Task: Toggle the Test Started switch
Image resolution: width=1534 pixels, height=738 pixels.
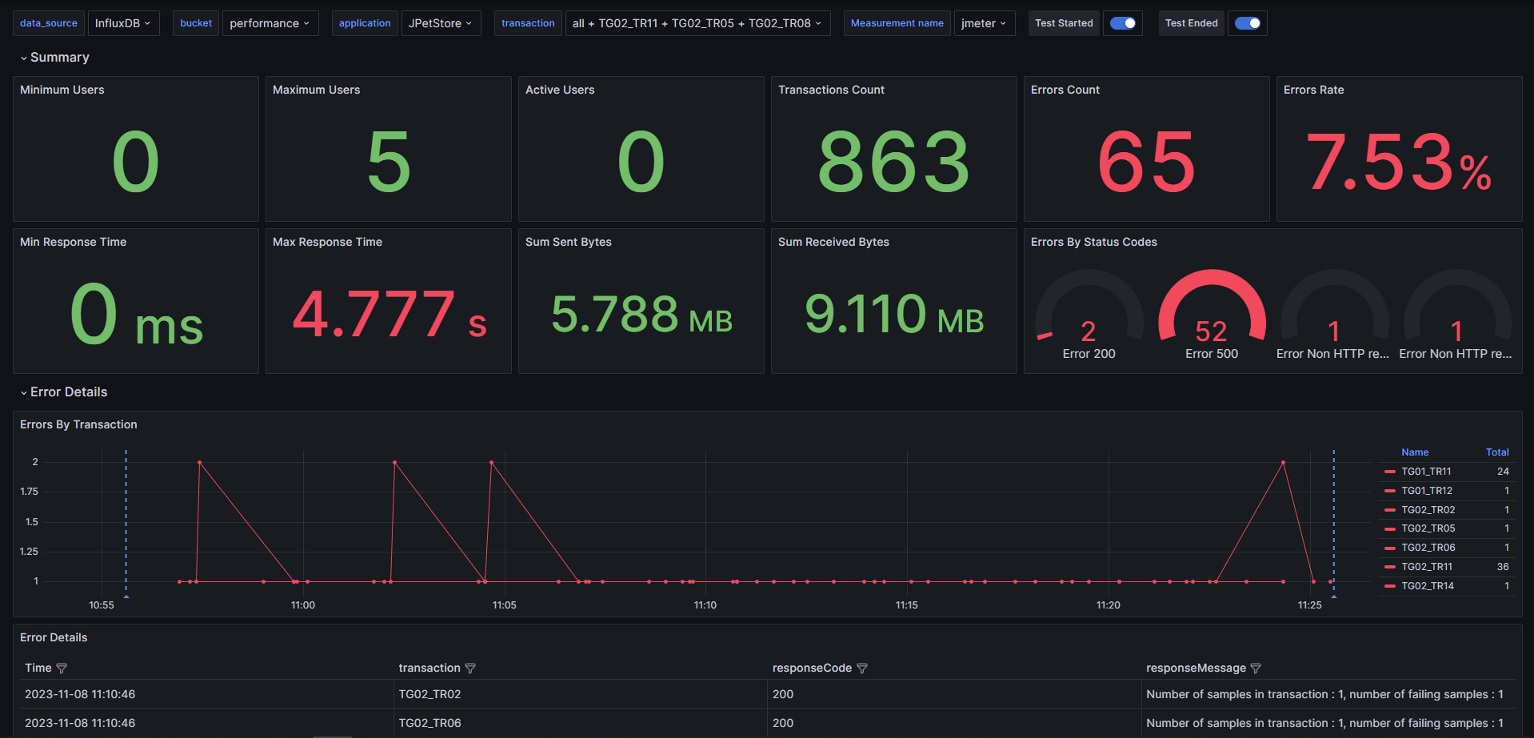Action: coord(1123,23)
